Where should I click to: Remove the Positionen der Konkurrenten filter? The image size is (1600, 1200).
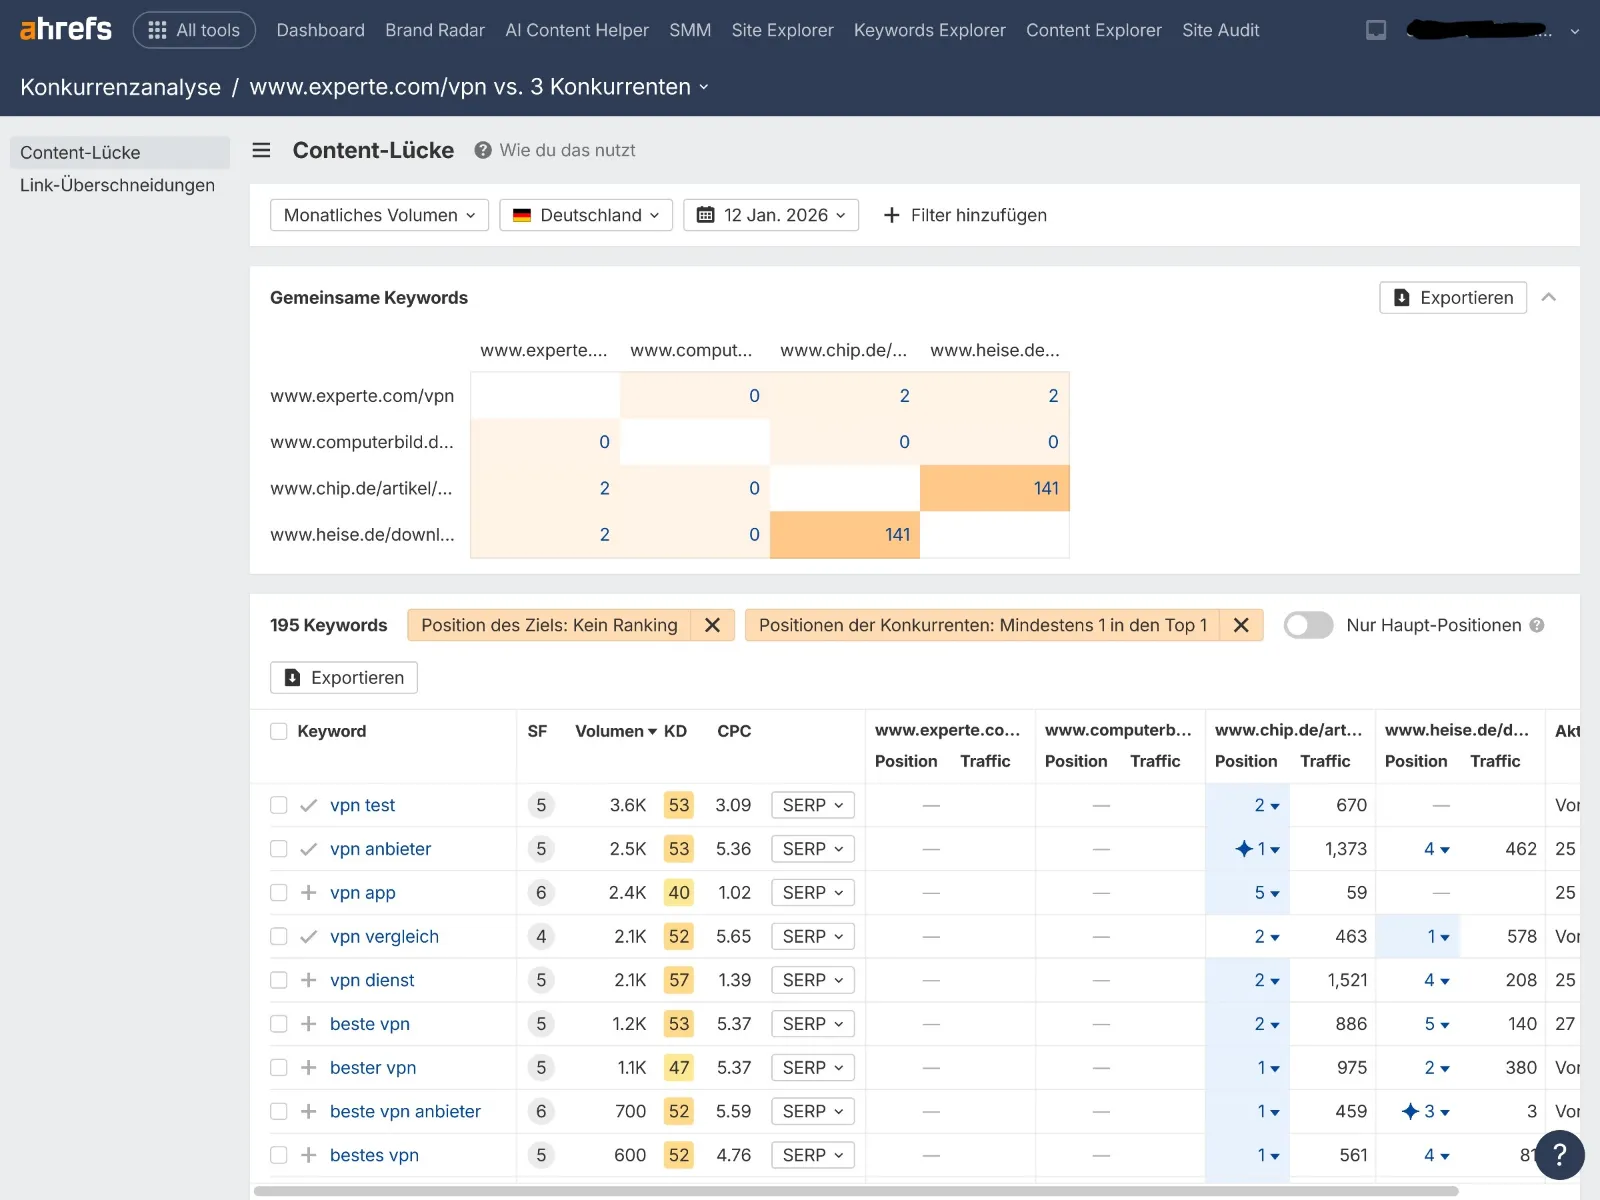[1241, 625]
